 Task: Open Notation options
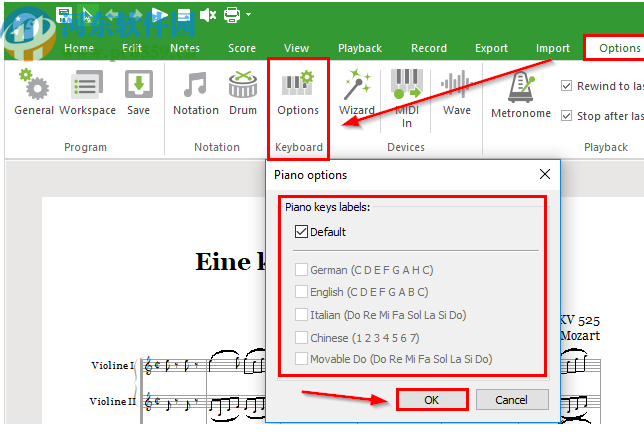pos(196,92)
